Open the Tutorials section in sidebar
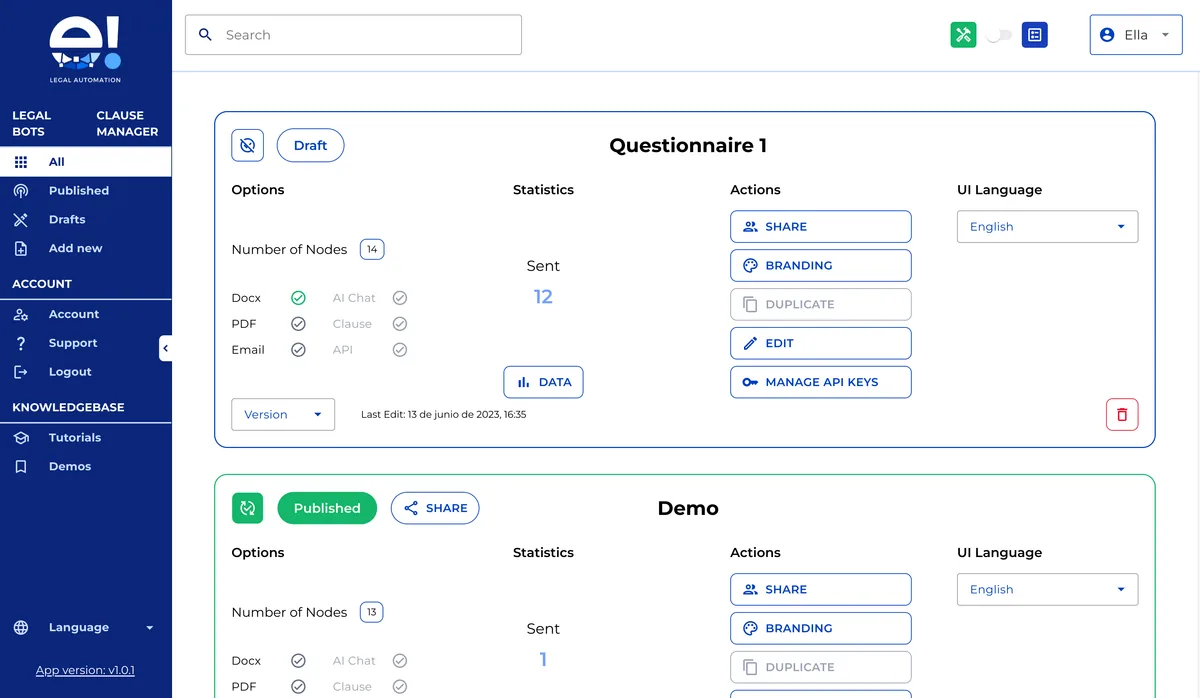Image resolution: width=1200 pixels, height=698 pixels. pos(74,437)
